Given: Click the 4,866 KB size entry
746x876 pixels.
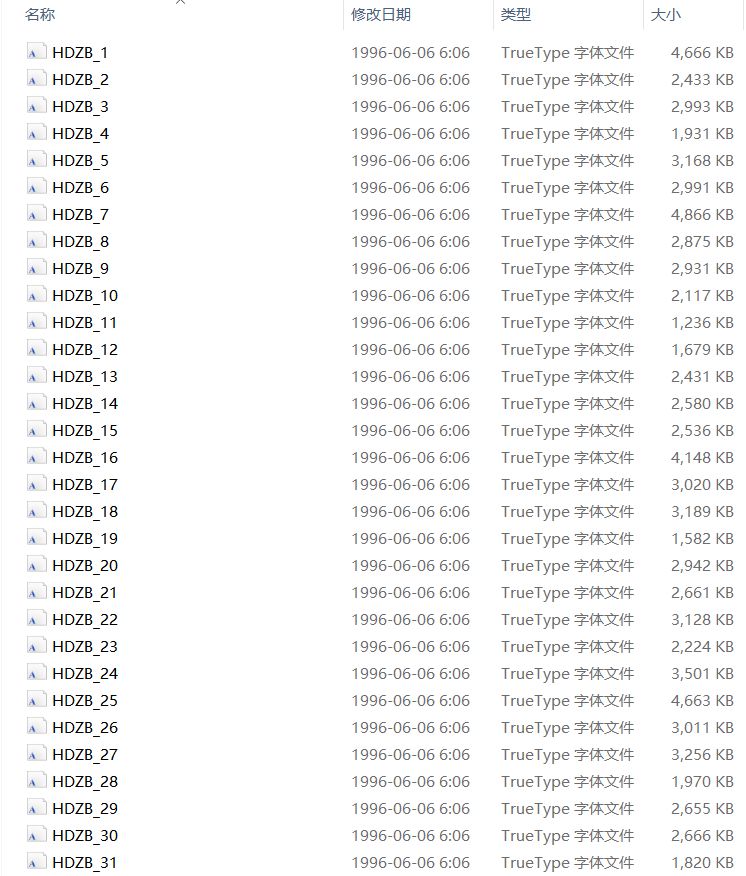Looking at the screenshot, I should [x=702, y=215].
